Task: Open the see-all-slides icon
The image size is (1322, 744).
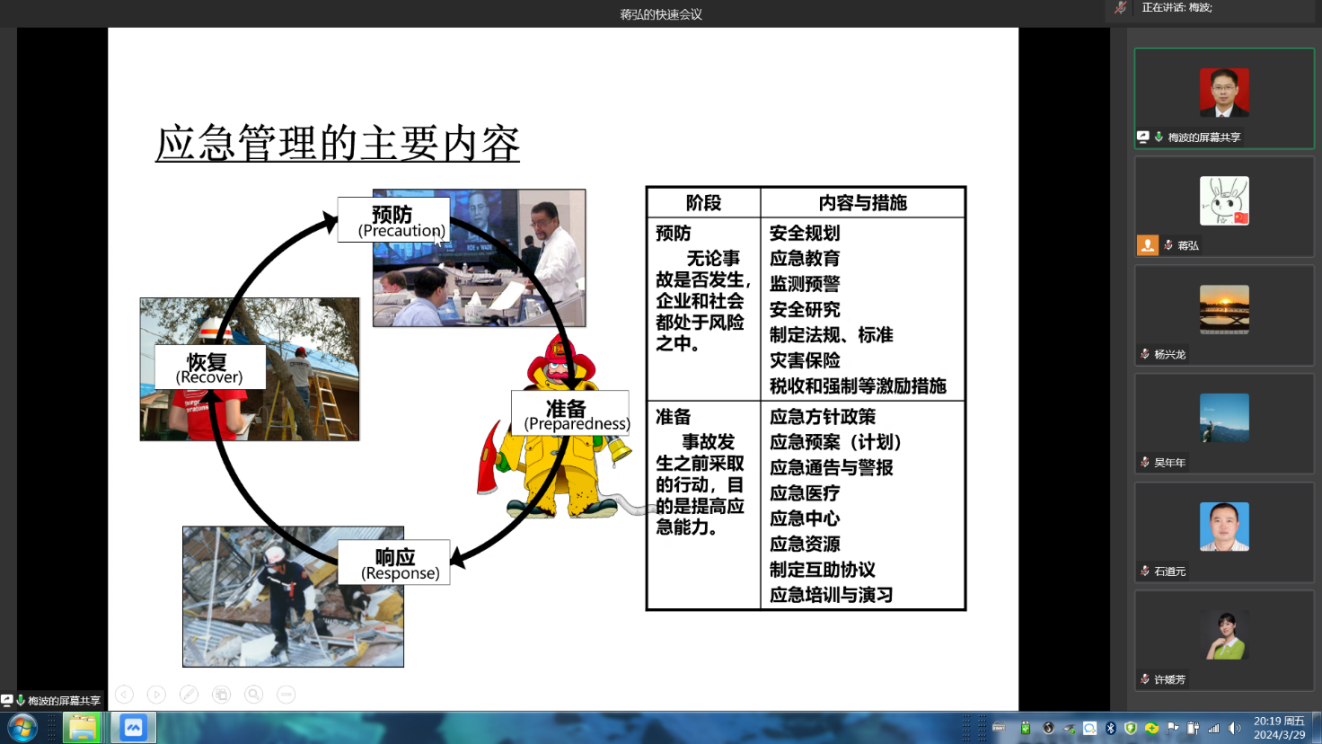Action: [x=221, y=694]
